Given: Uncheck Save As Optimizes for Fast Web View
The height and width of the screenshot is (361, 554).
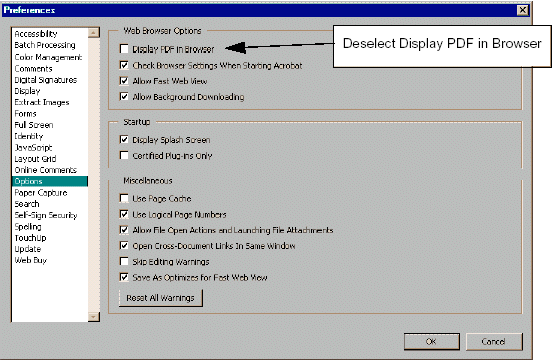Looking at the screenshot, I should pyautogui.click(x=124, y=277).
